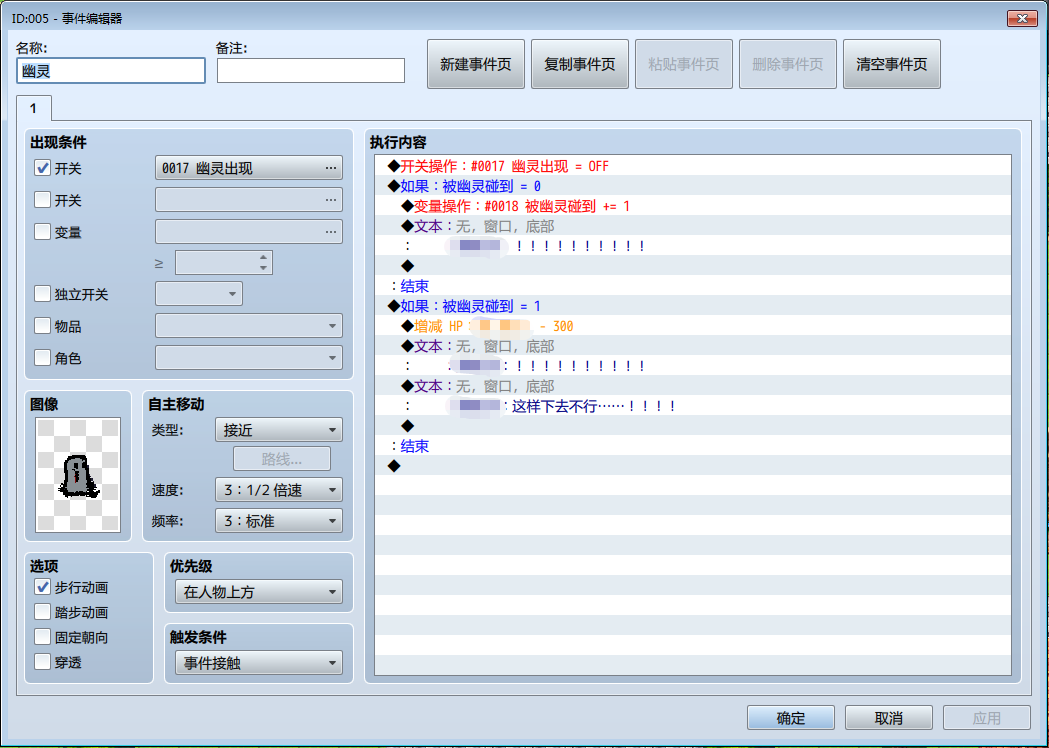Open the 角色 dropdown
This screenshot has width=1049, height=748.
point(249,358)
